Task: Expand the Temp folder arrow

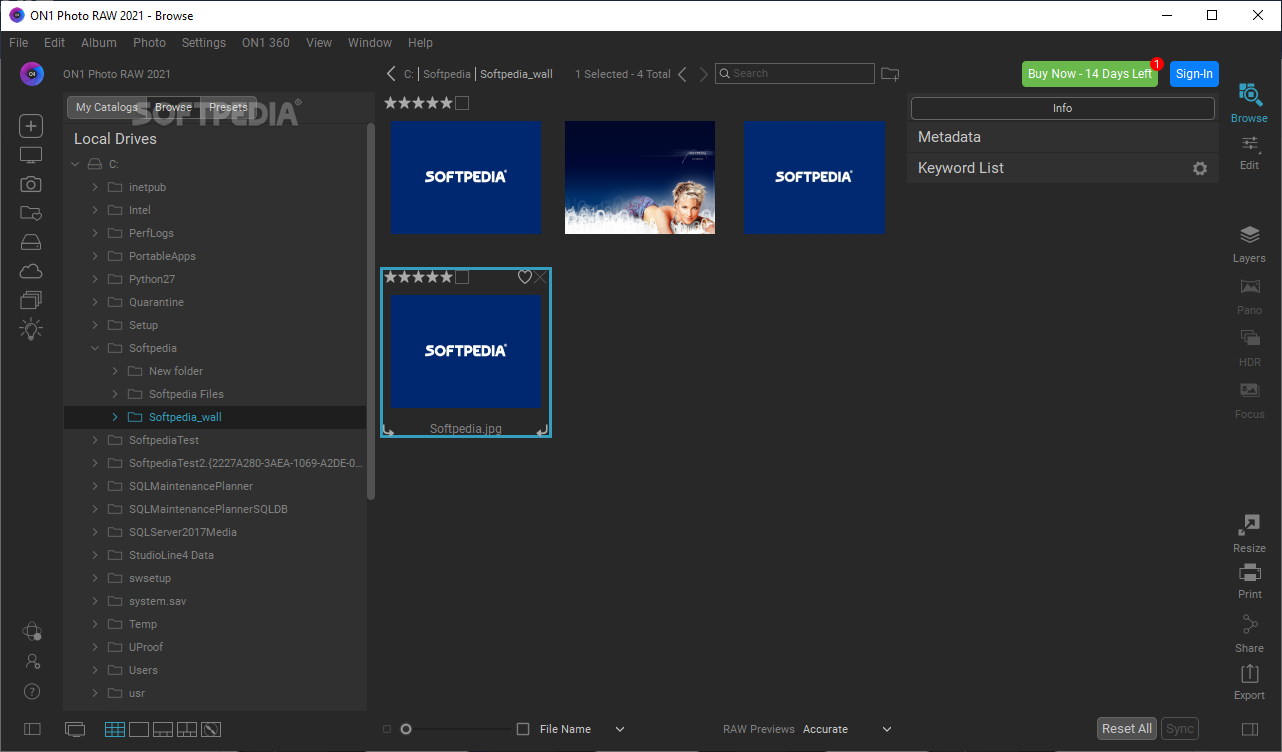Action: [95, 624]
